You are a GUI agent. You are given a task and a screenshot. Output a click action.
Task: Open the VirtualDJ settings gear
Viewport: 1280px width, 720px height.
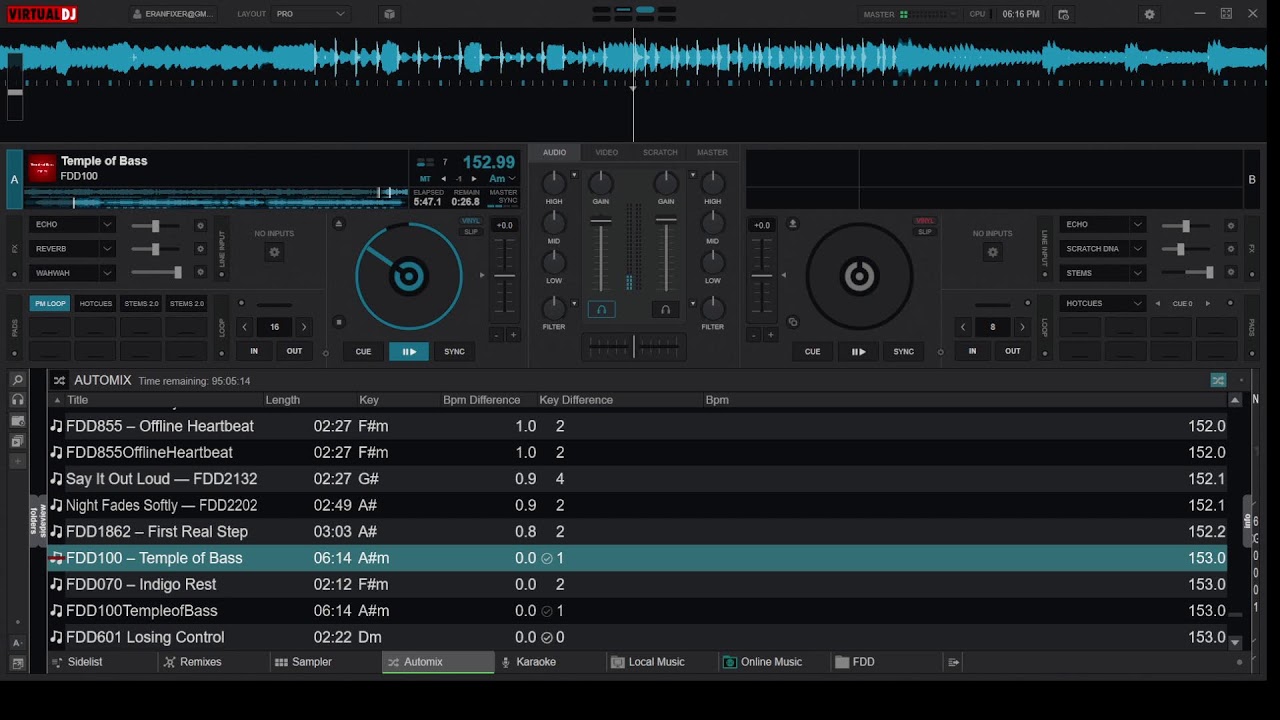(x=1149, y=14)
